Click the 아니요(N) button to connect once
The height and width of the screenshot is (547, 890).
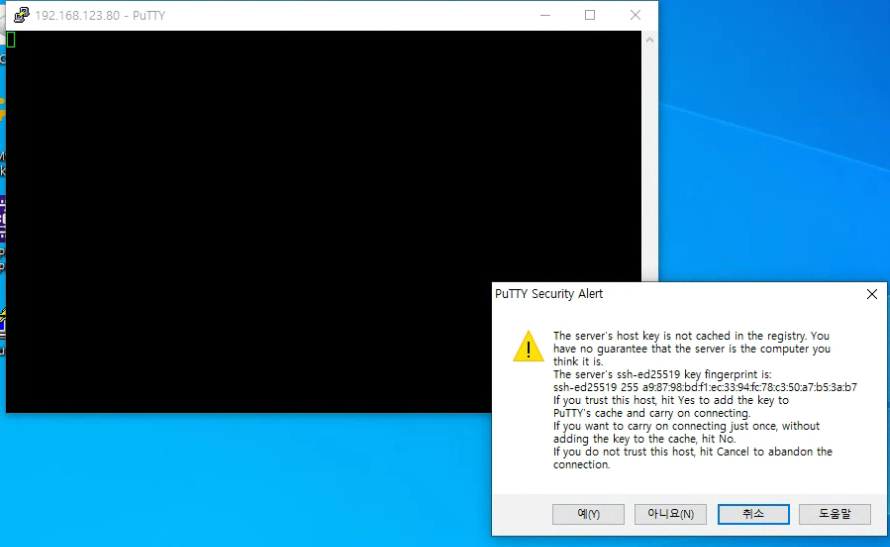670,514
